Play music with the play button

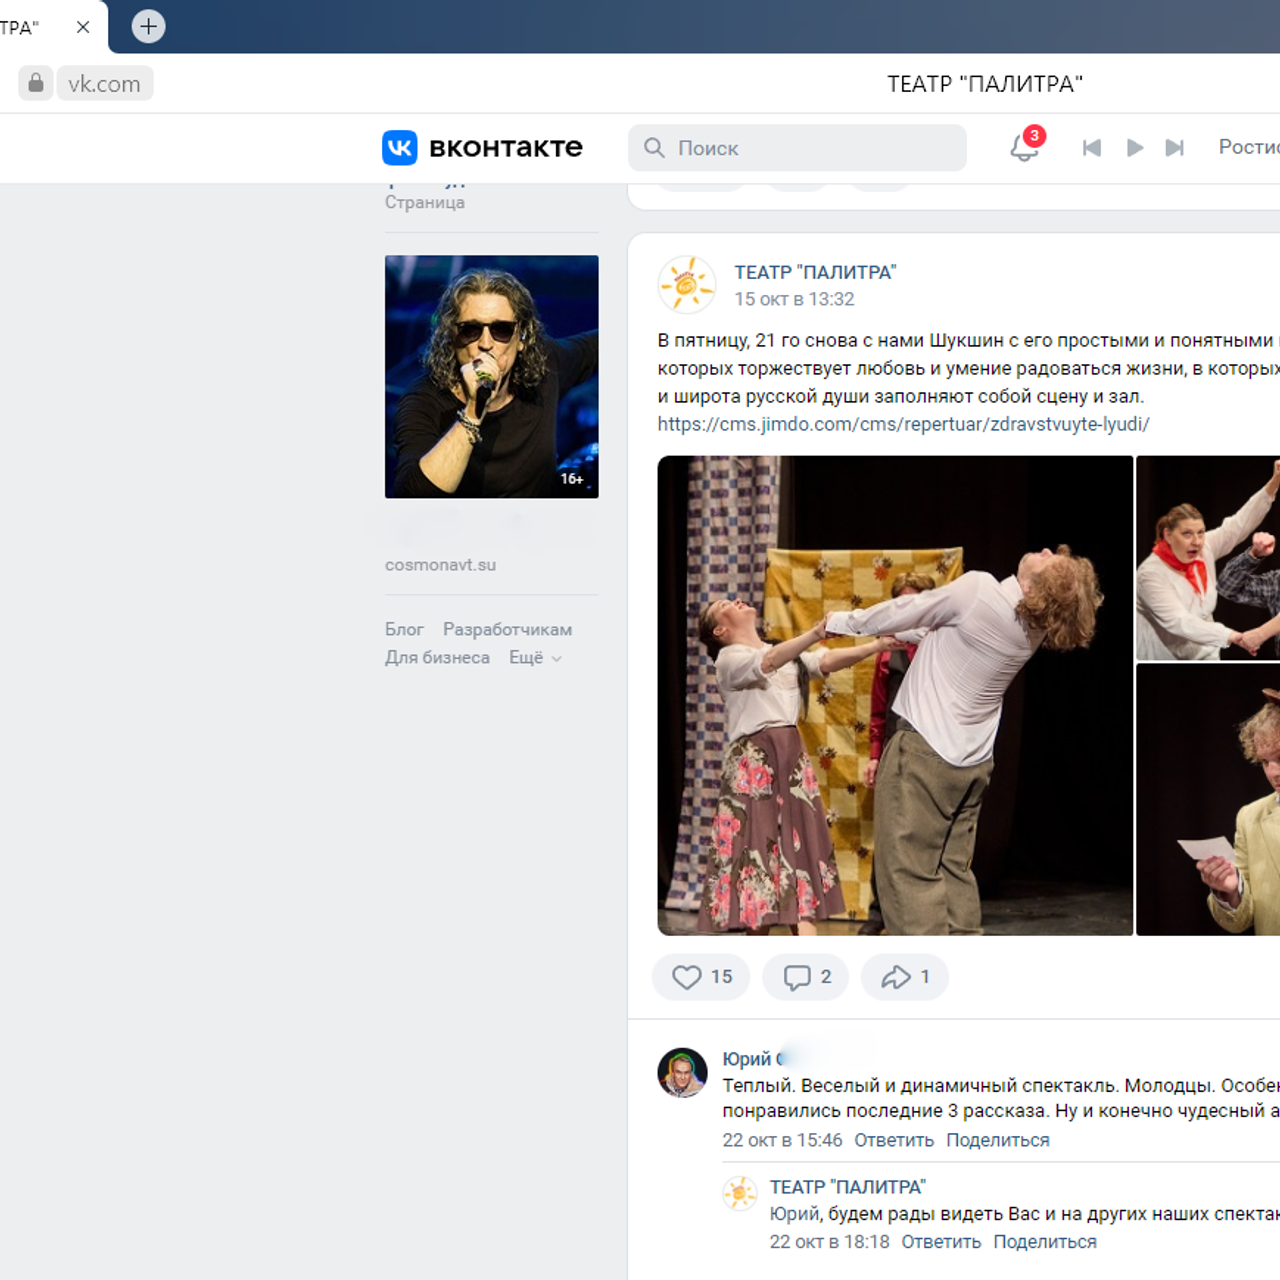click(1134, 148)
